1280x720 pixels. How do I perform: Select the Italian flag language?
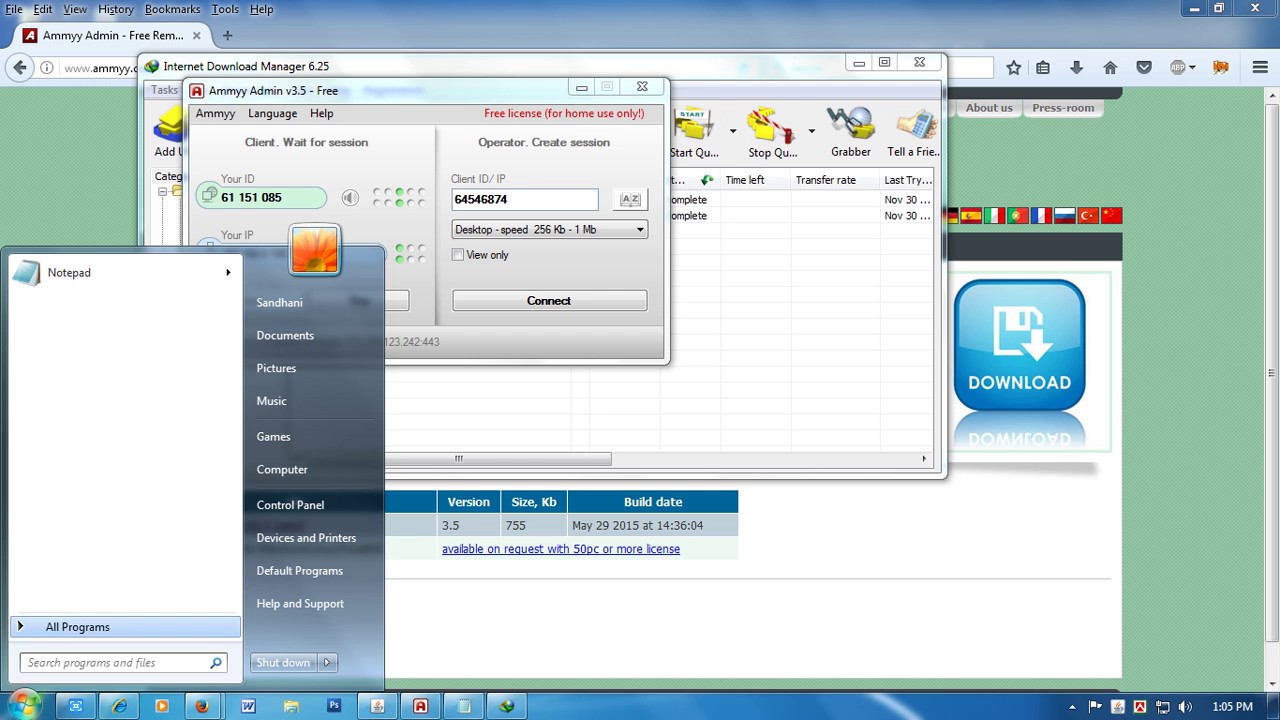pos(994,215)
